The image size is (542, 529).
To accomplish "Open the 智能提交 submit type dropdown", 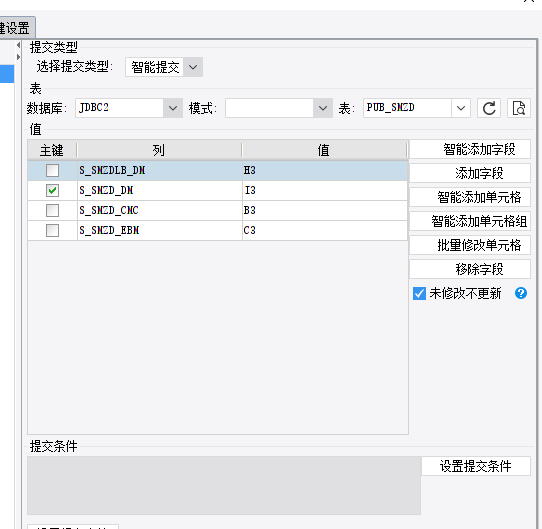I will (164, 67).
